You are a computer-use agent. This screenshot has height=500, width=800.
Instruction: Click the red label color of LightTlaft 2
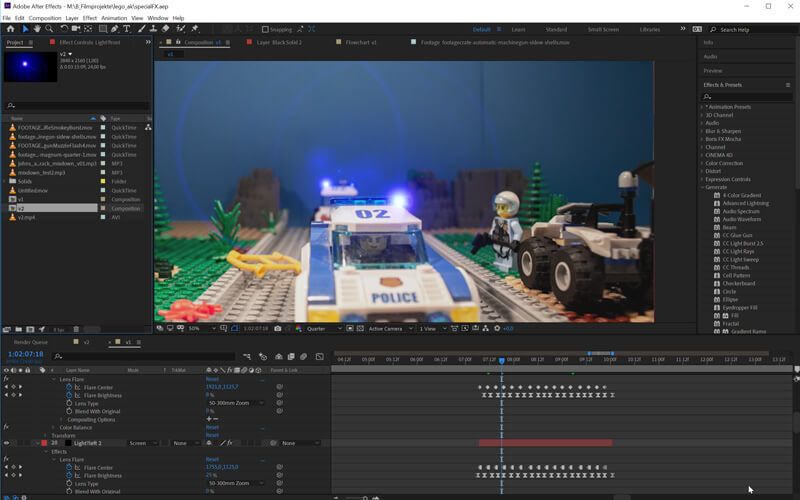[x=44, y=443]
